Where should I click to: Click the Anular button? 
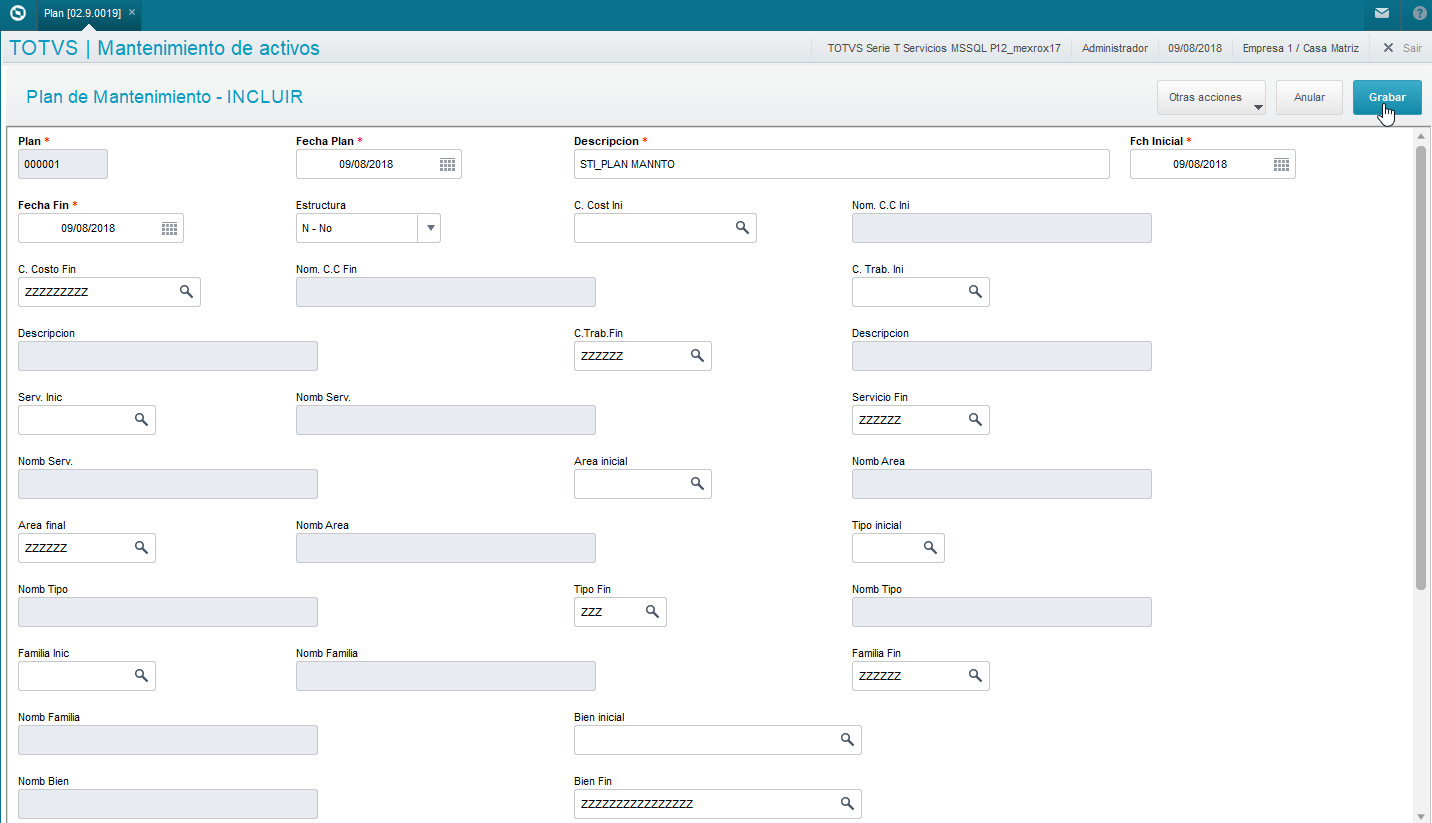coord(1310,98)
